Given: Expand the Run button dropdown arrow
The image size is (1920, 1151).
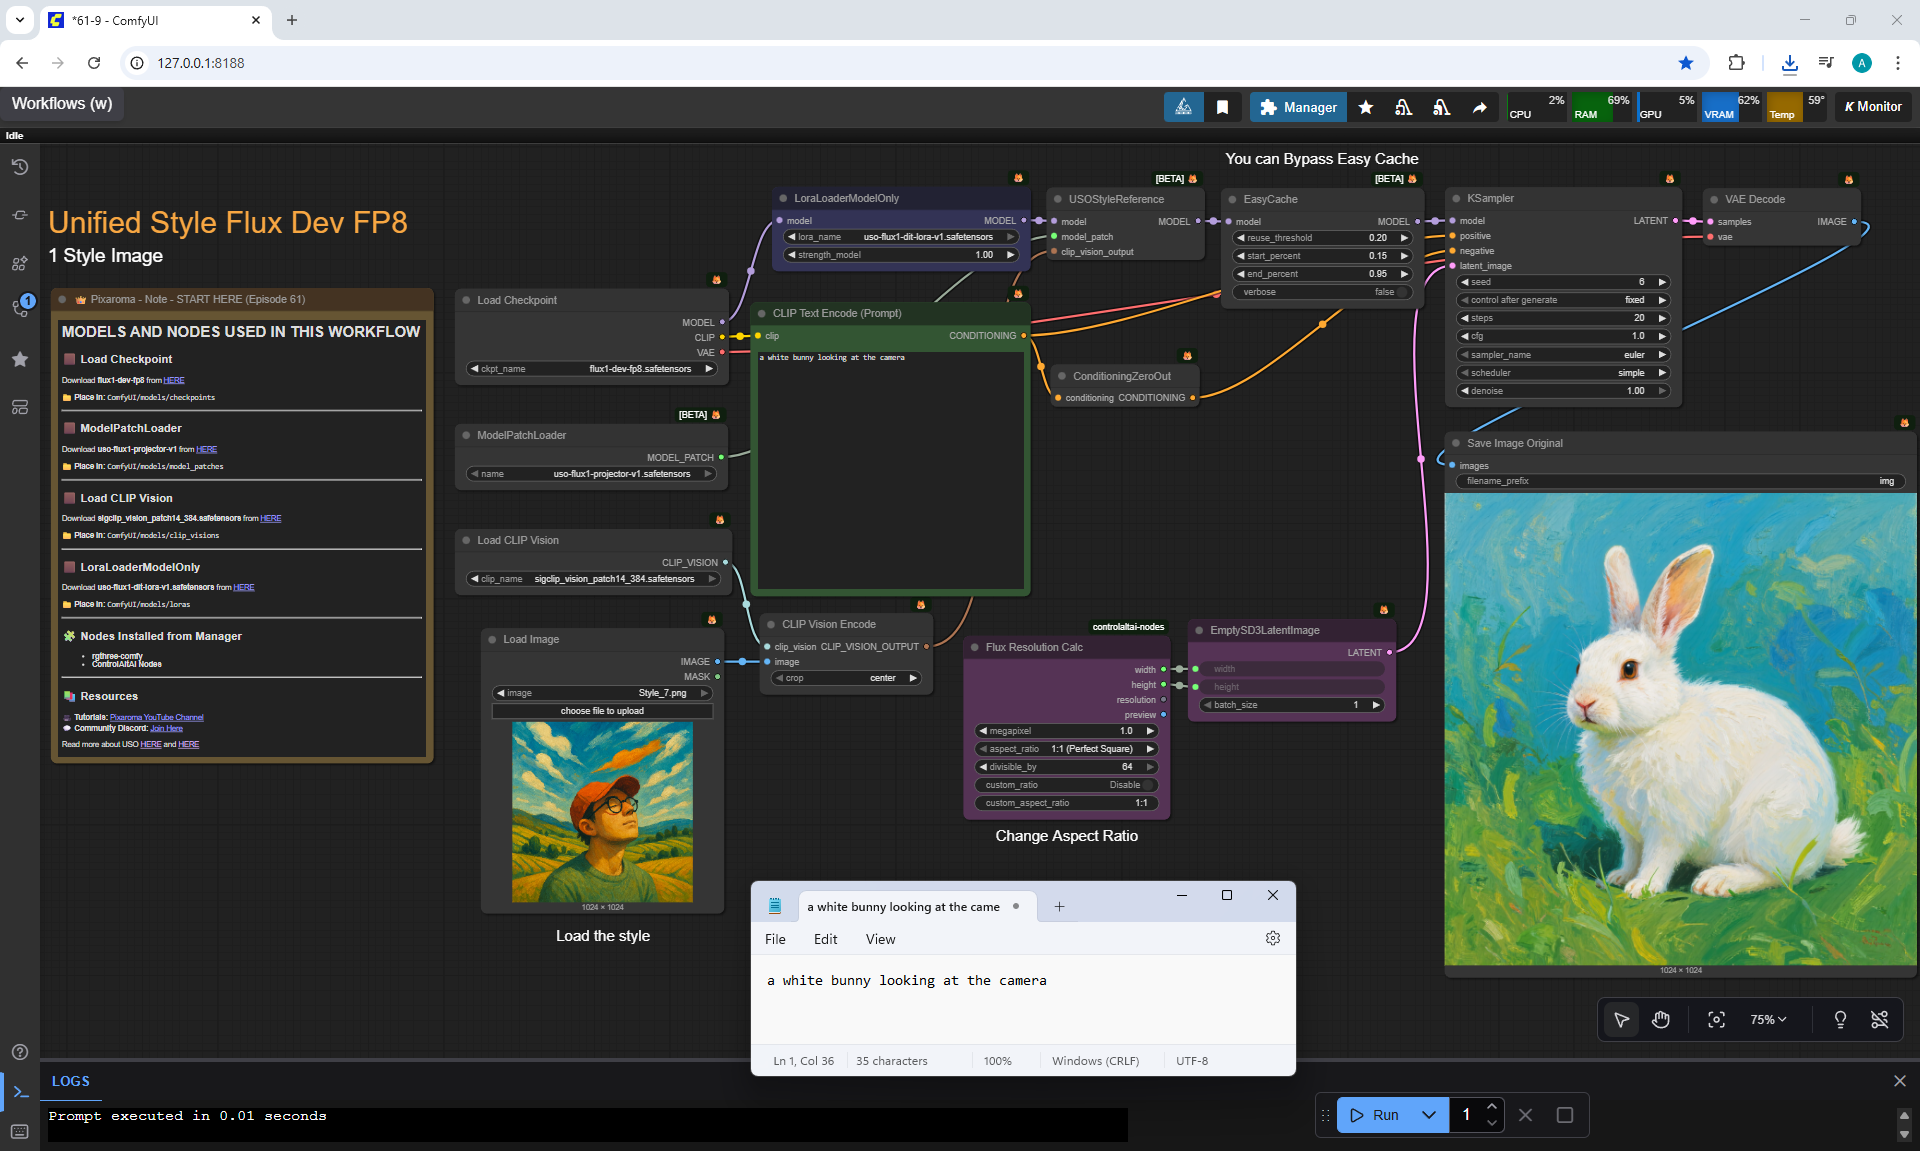Looking at the screenshot, I should (x=1428, y=1115).
